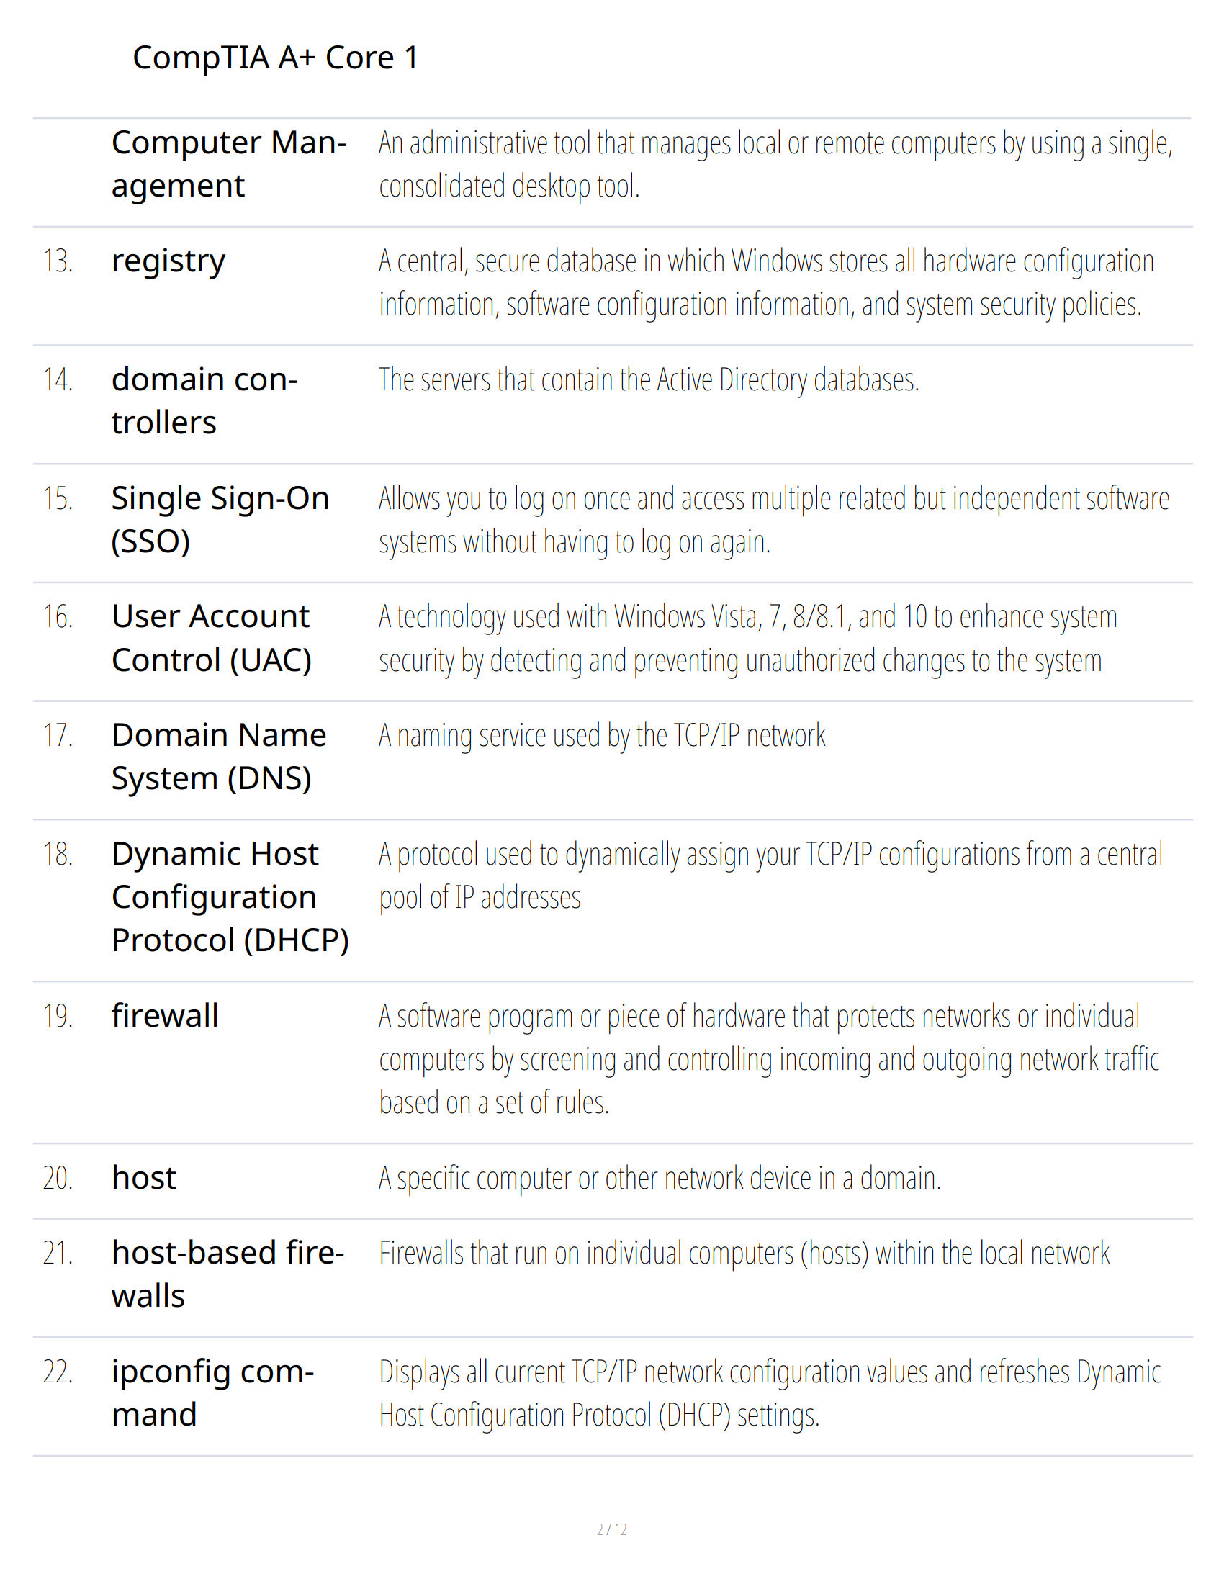1224x1584 pixels.
Task: Click the Domain Name System (DNS) term
Action: [x=218, y=756]
